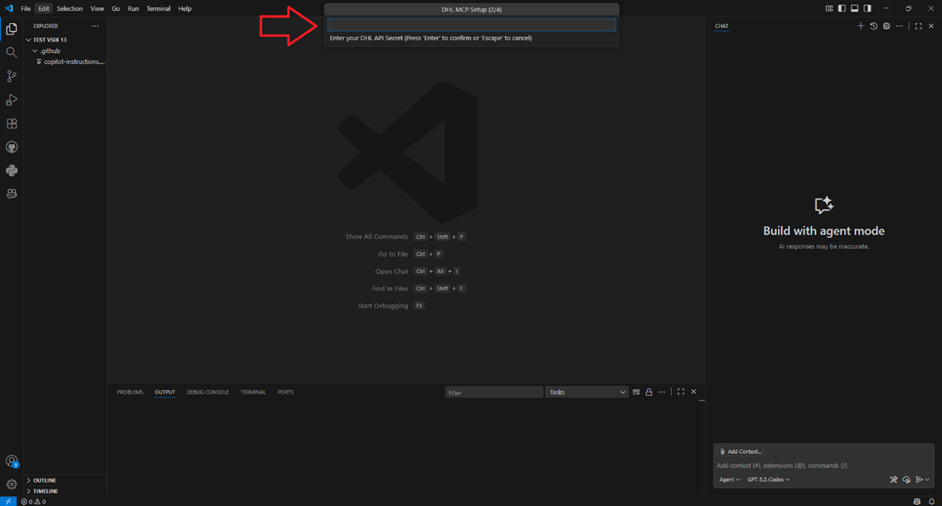Image resolution: width=942 pixels, height=506 pixels.
Task: Show chat history via clock icon
Action: pyautogui.click(x=873, y=26)
